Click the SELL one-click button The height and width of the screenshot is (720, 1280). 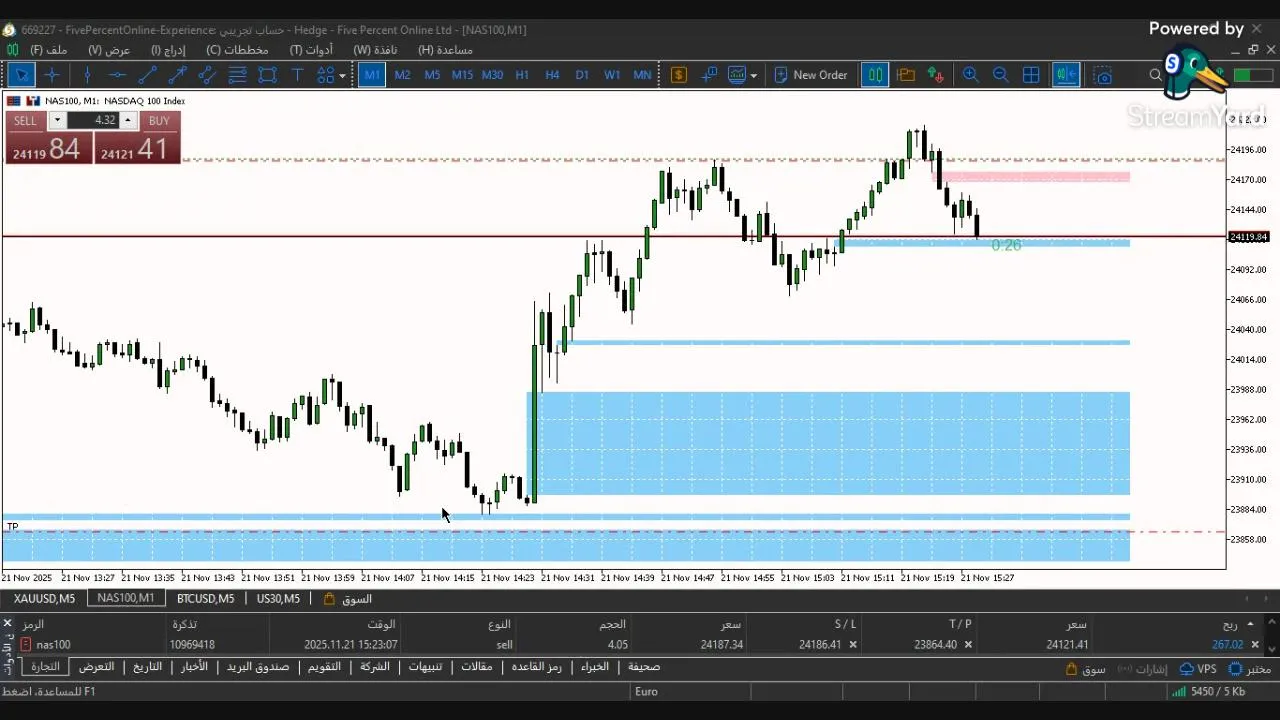(x=25, y=120)
